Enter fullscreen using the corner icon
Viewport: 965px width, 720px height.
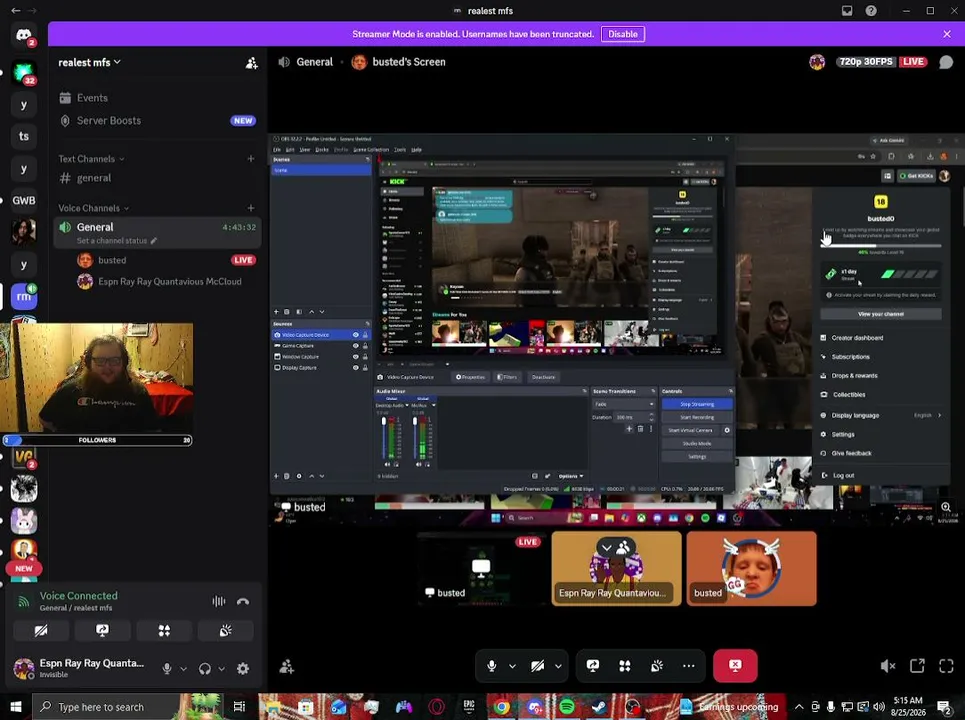[x=946, y=665]
